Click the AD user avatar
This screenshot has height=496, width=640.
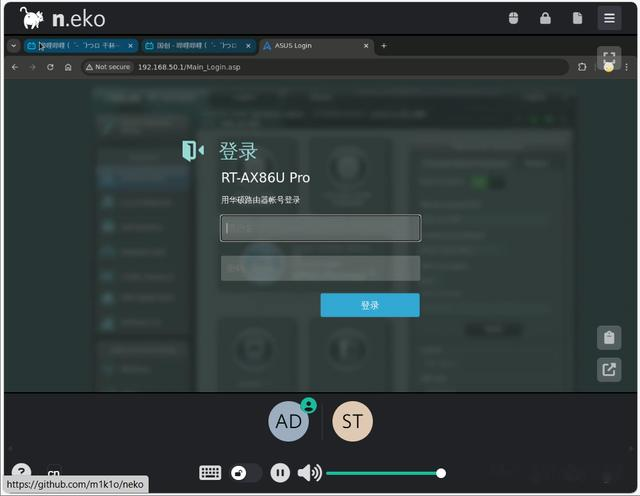(289, 421)
